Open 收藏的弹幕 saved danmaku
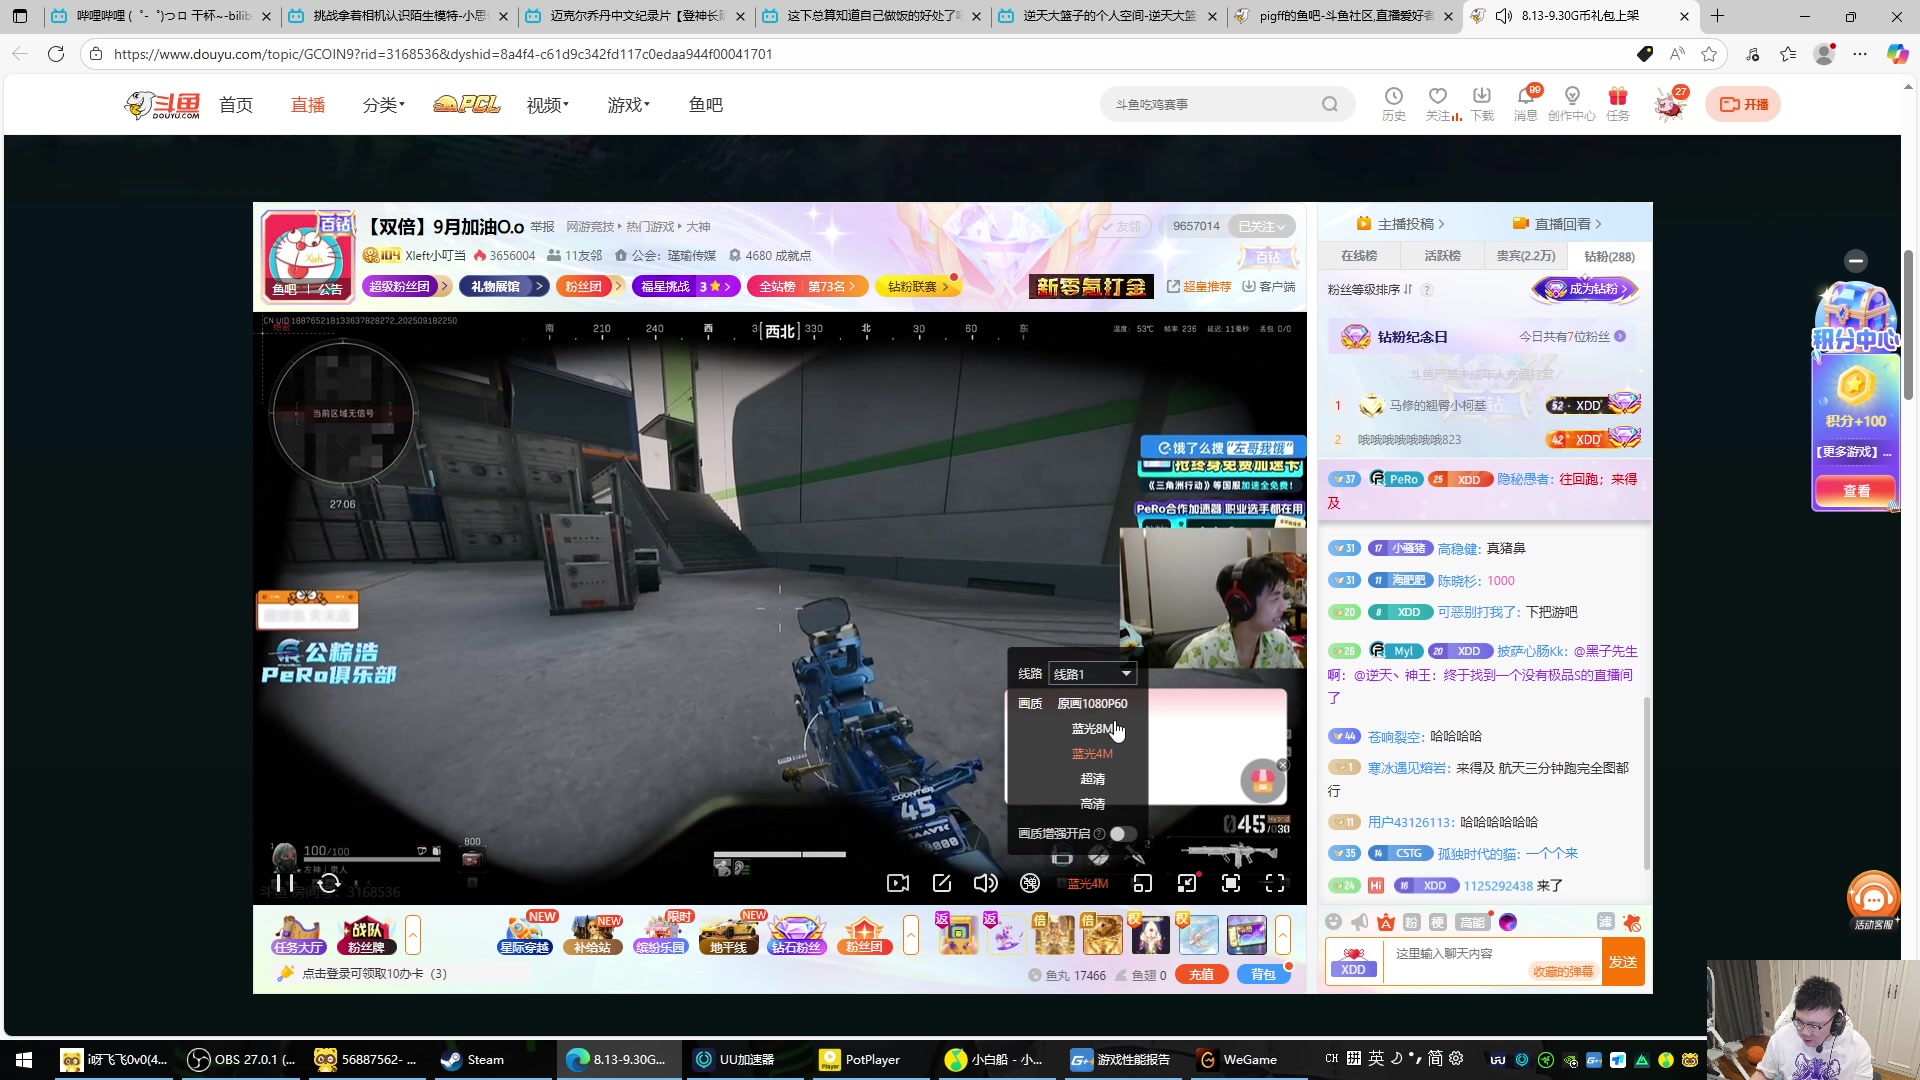Viewport: 1920px width, 1080px height. point(1563,972)
